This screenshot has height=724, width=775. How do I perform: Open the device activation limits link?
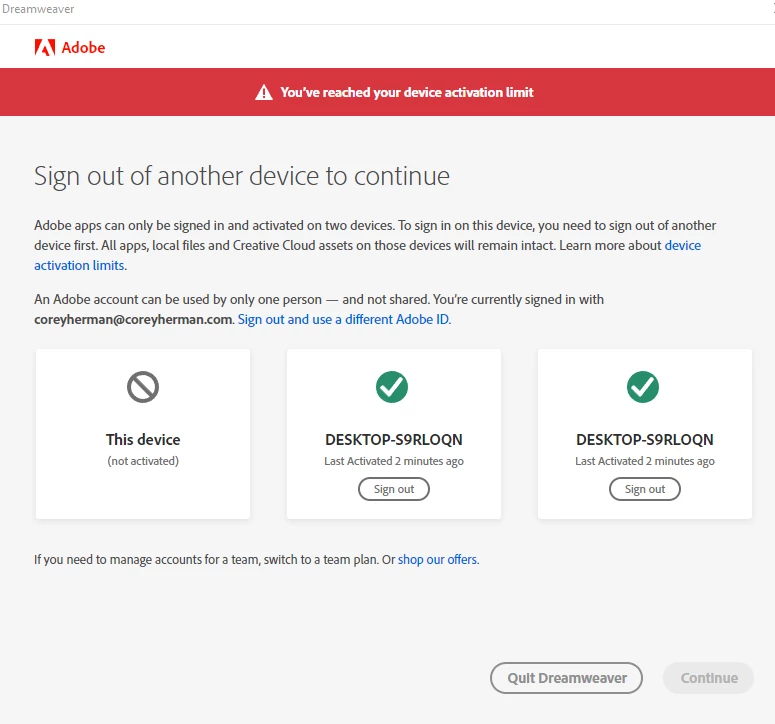coord(683,246)
